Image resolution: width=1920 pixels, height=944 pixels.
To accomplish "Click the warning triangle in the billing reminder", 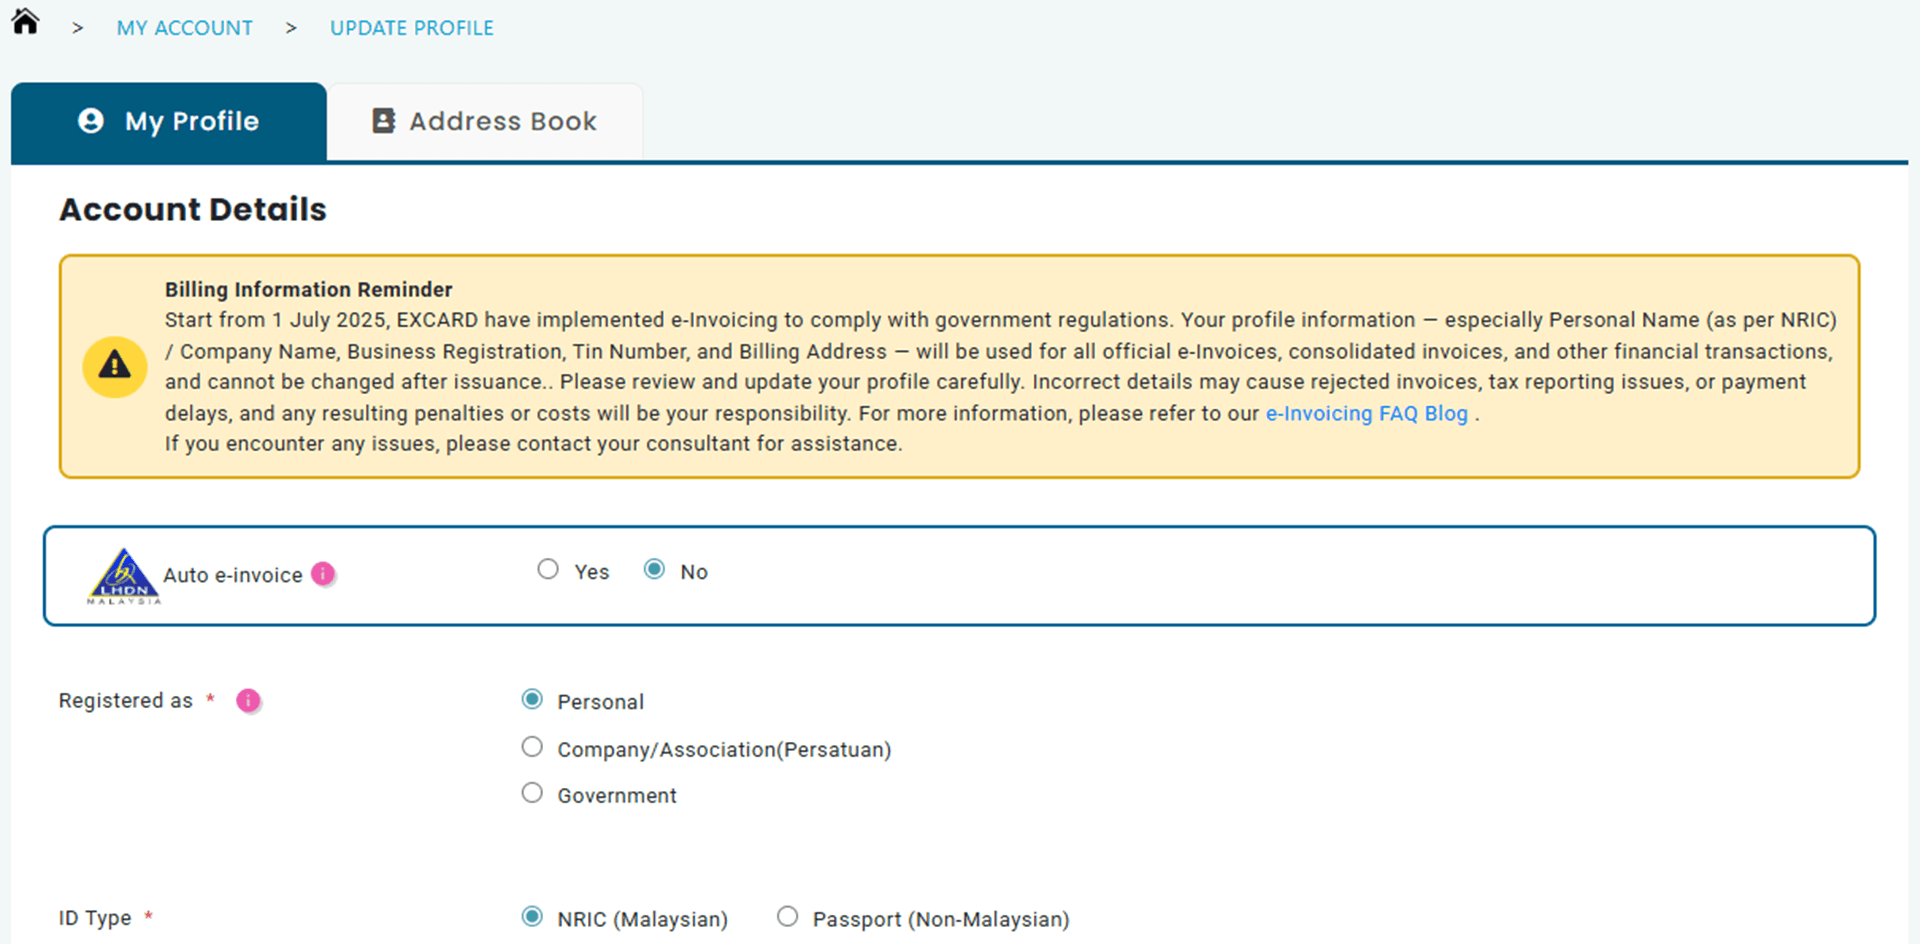I will coord(114,366).
